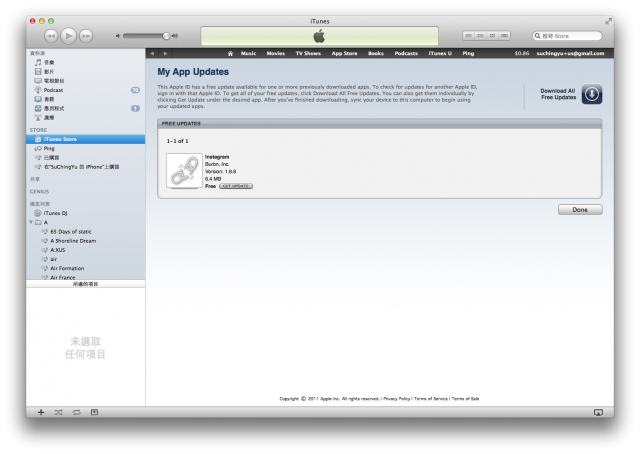
Task: Click the Instagram app name
Action: coord(217,157)
